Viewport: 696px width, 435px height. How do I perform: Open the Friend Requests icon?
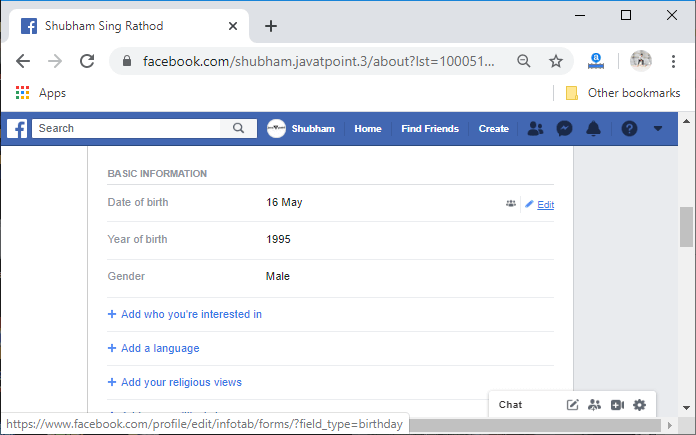[535, 129]
